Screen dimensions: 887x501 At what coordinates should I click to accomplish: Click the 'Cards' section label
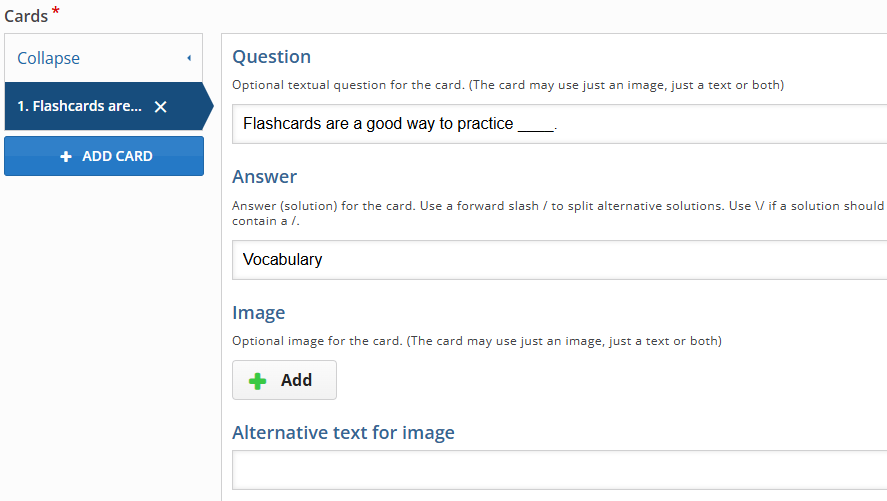coord(26,16)
